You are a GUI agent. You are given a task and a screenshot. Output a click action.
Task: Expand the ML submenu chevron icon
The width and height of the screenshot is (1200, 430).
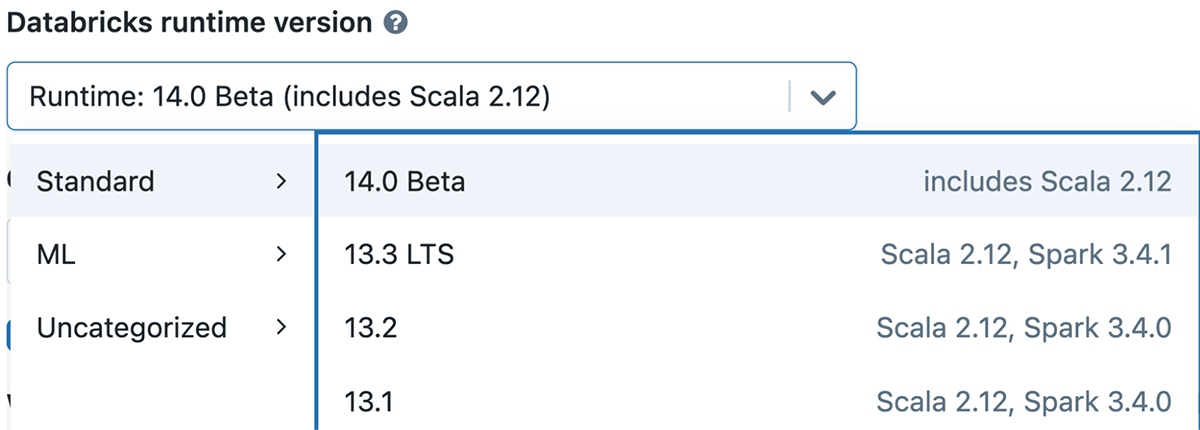coord(281,254)
